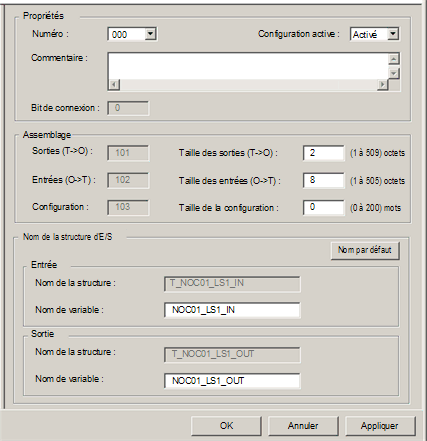
Task: Select the Entrée Nom de variable field
Action: tap(232, 310)
